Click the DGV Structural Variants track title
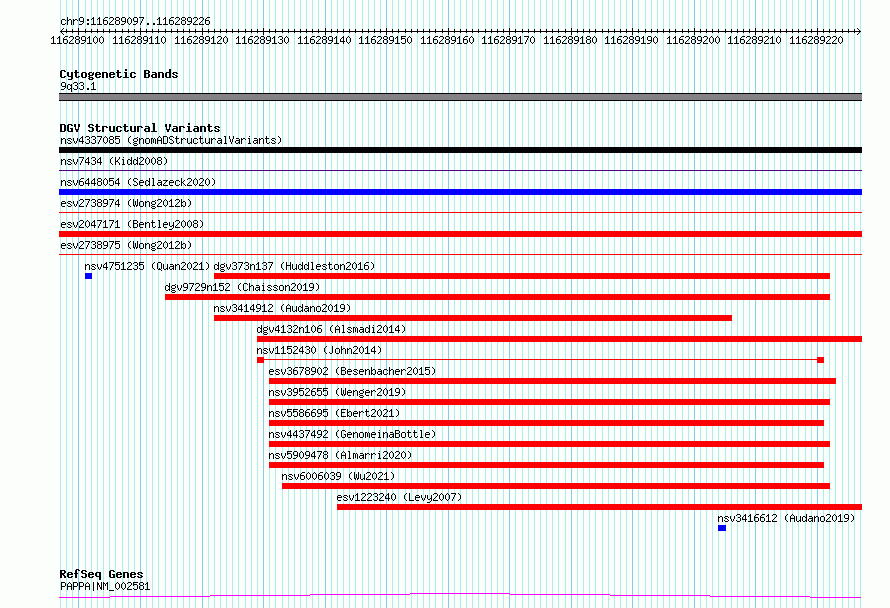890x608 pixels. click(140, 128)
